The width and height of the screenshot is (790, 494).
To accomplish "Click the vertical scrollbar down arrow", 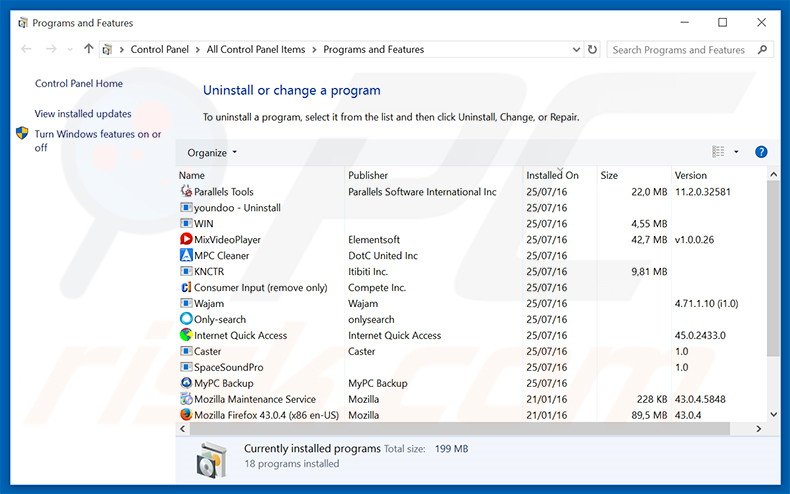I will (773, 414).
